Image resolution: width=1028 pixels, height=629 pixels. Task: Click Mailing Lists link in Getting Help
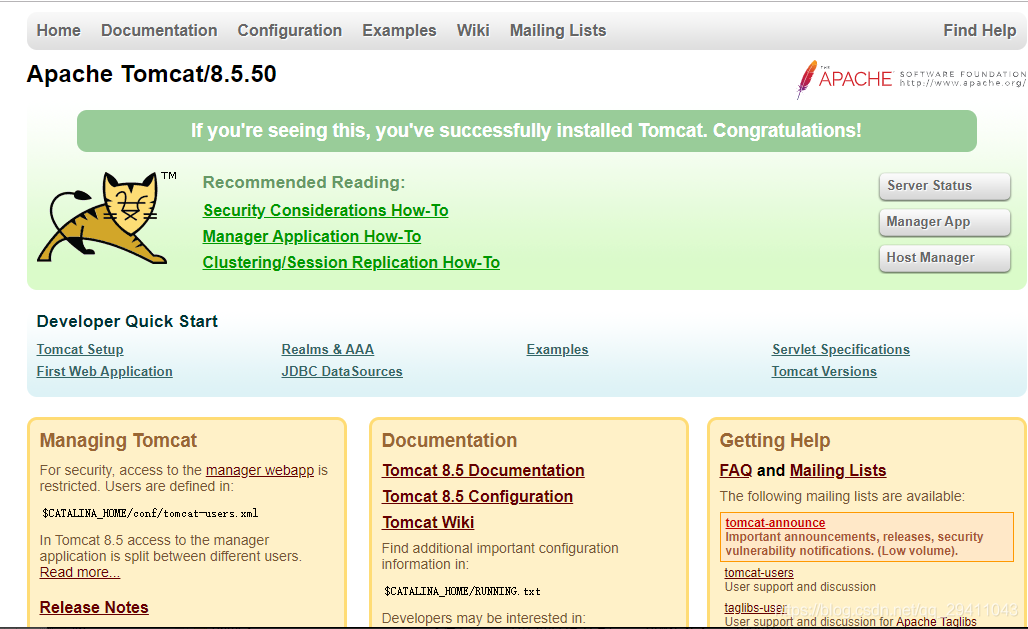(x=838, y=470)
